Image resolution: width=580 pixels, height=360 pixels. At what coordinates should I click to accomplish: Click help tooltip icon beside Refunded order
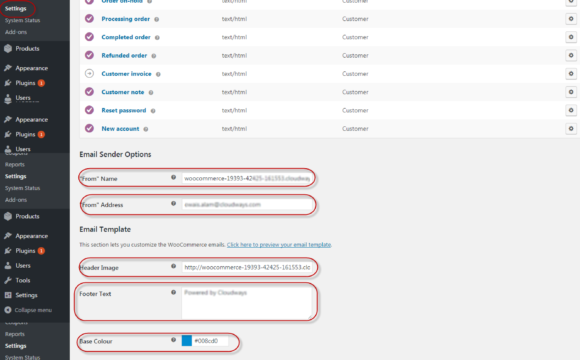(x=154, y=56)
